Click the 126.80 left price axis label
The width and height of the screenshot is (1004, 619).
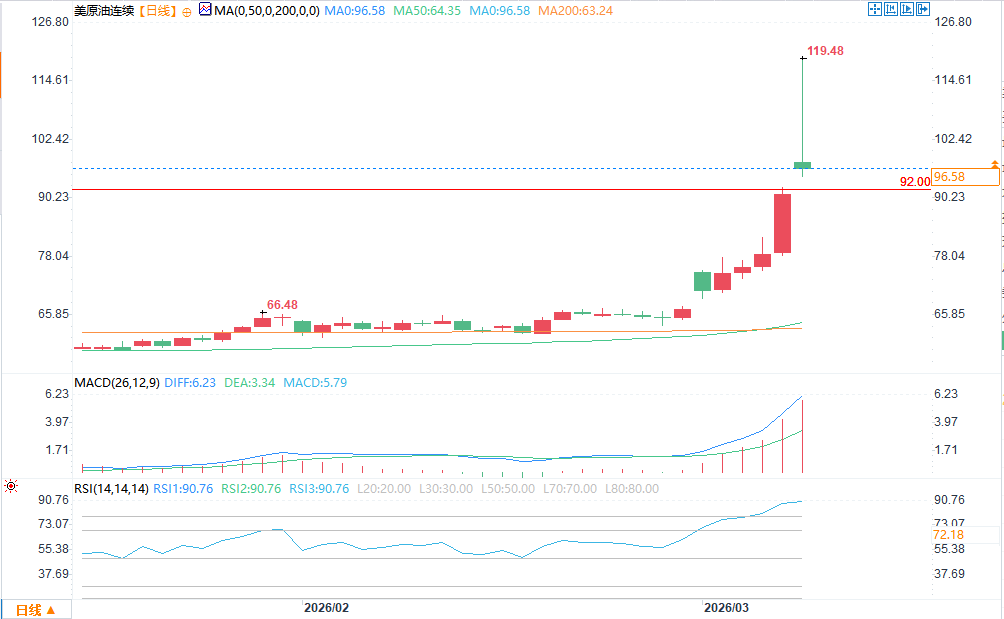coord(50,22)
